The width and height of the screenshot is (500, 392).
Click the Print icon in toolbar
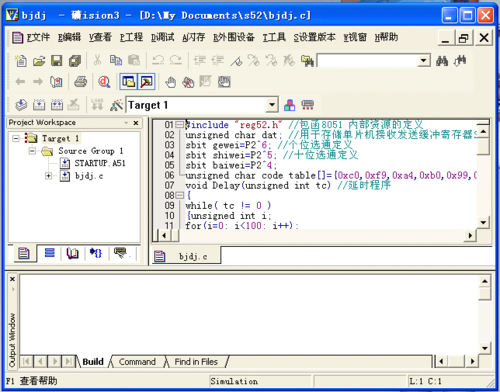(80, 82)
